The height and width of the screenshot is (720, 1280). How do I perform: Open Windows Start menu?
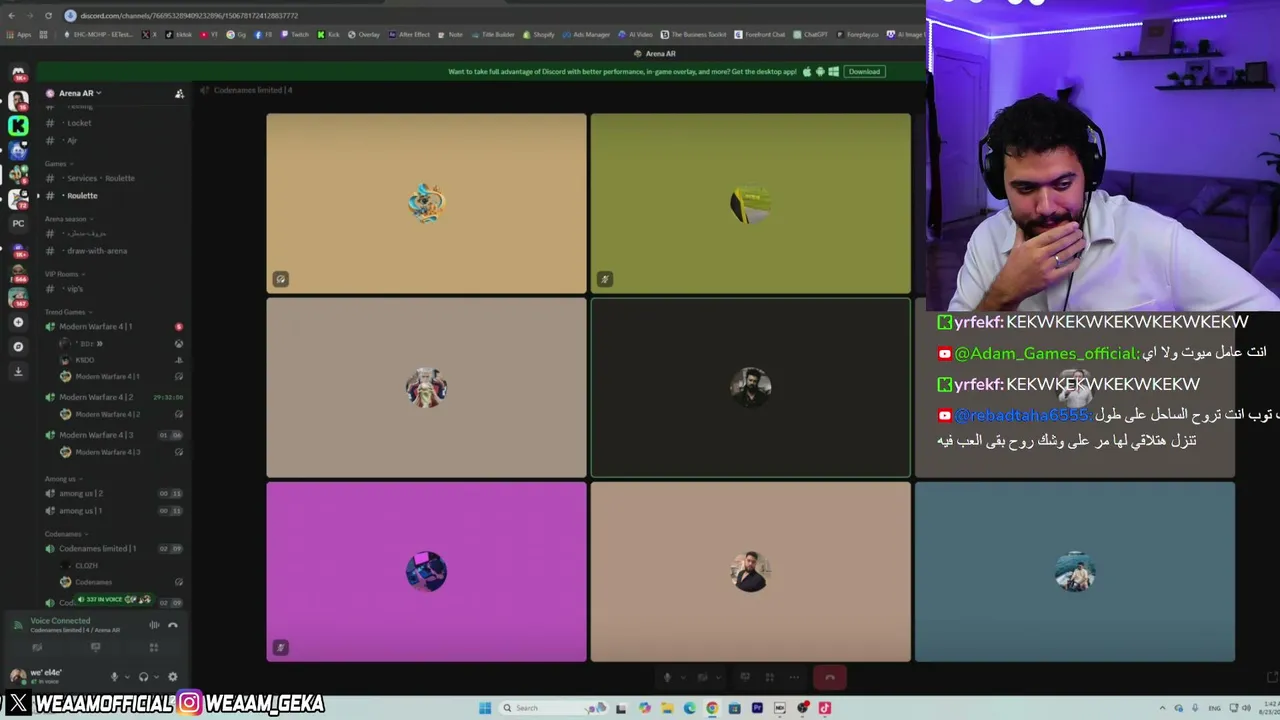pos(485,708)
